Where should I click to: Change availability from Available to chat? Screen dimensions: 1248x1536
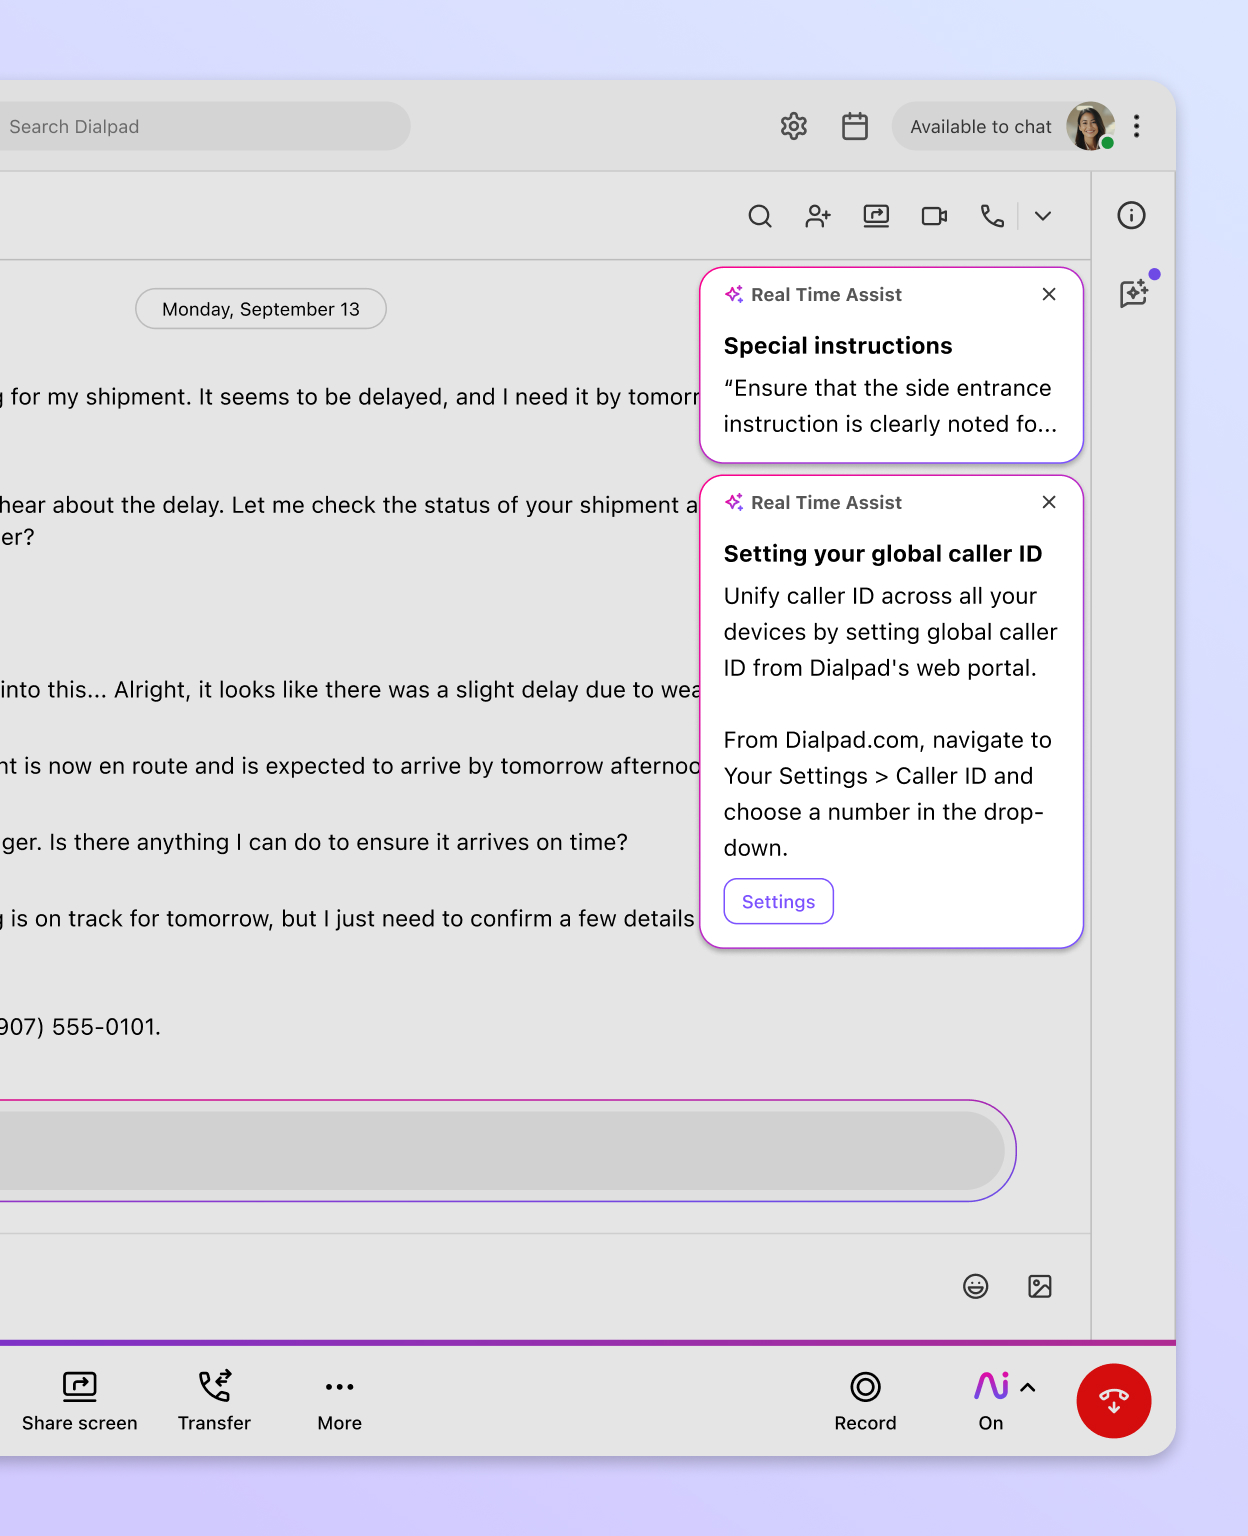981,126
